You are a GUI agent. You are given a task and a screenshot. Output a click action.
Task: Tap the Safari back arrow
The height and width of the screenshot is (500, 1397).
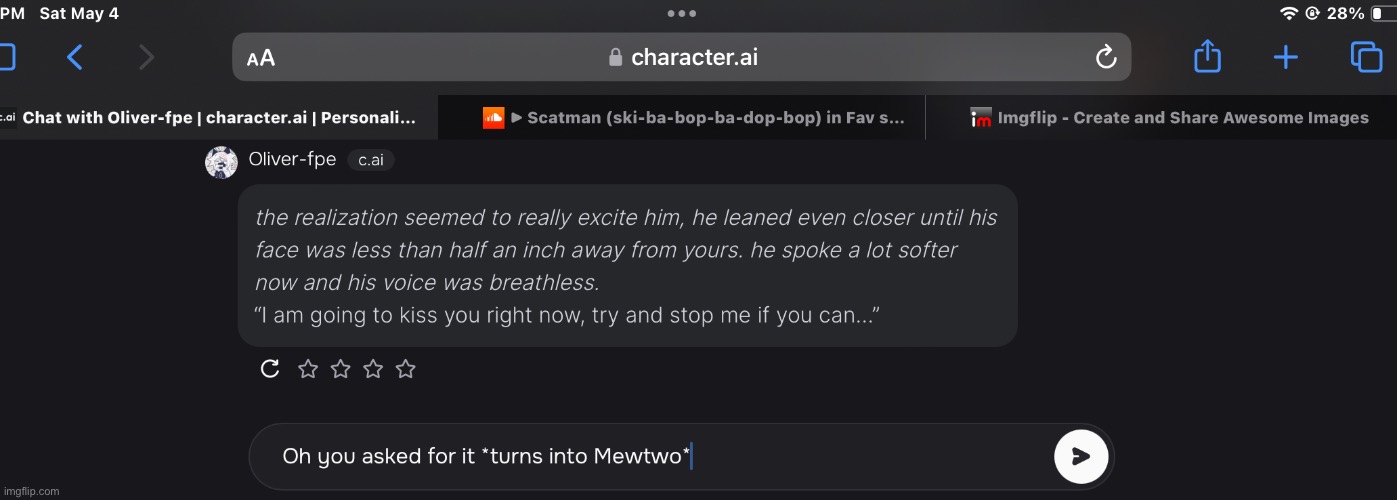[x=74, y=58]
